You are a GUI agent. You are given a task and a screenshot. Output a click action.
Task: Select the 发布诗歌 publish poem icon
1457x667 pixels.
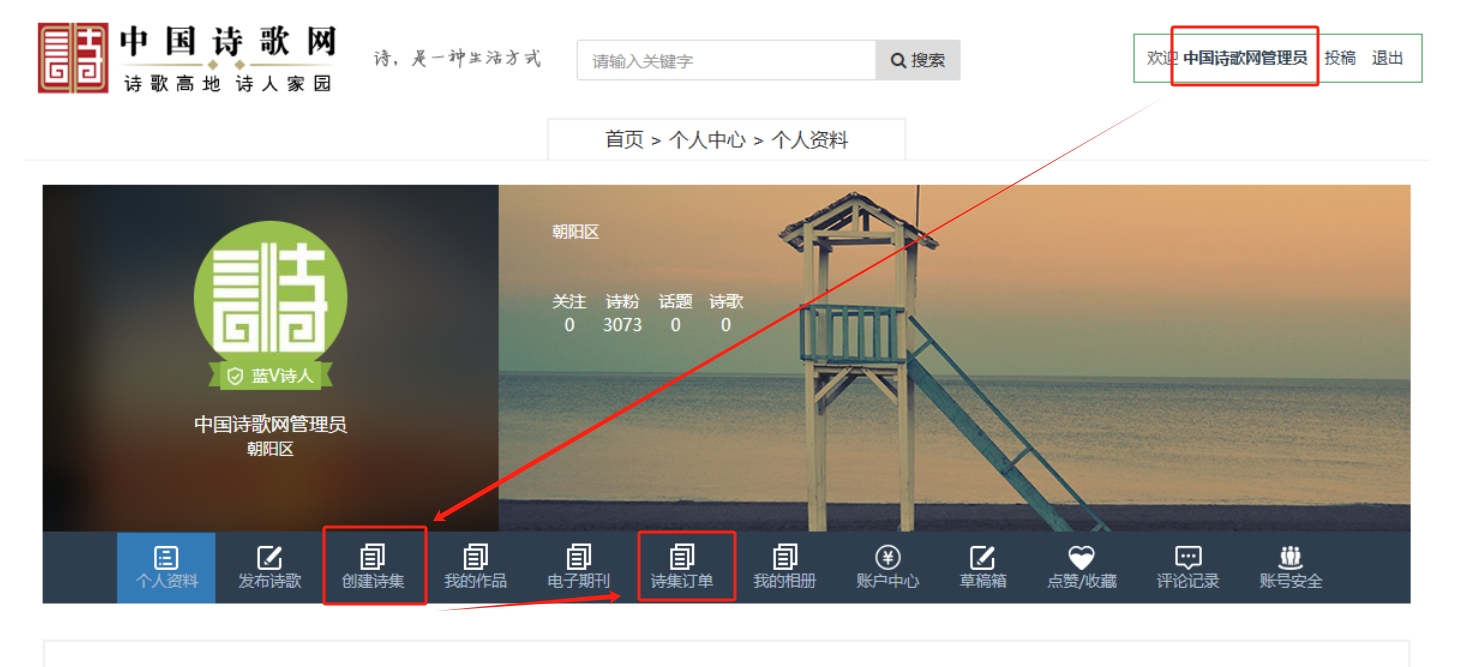(270, 557)
